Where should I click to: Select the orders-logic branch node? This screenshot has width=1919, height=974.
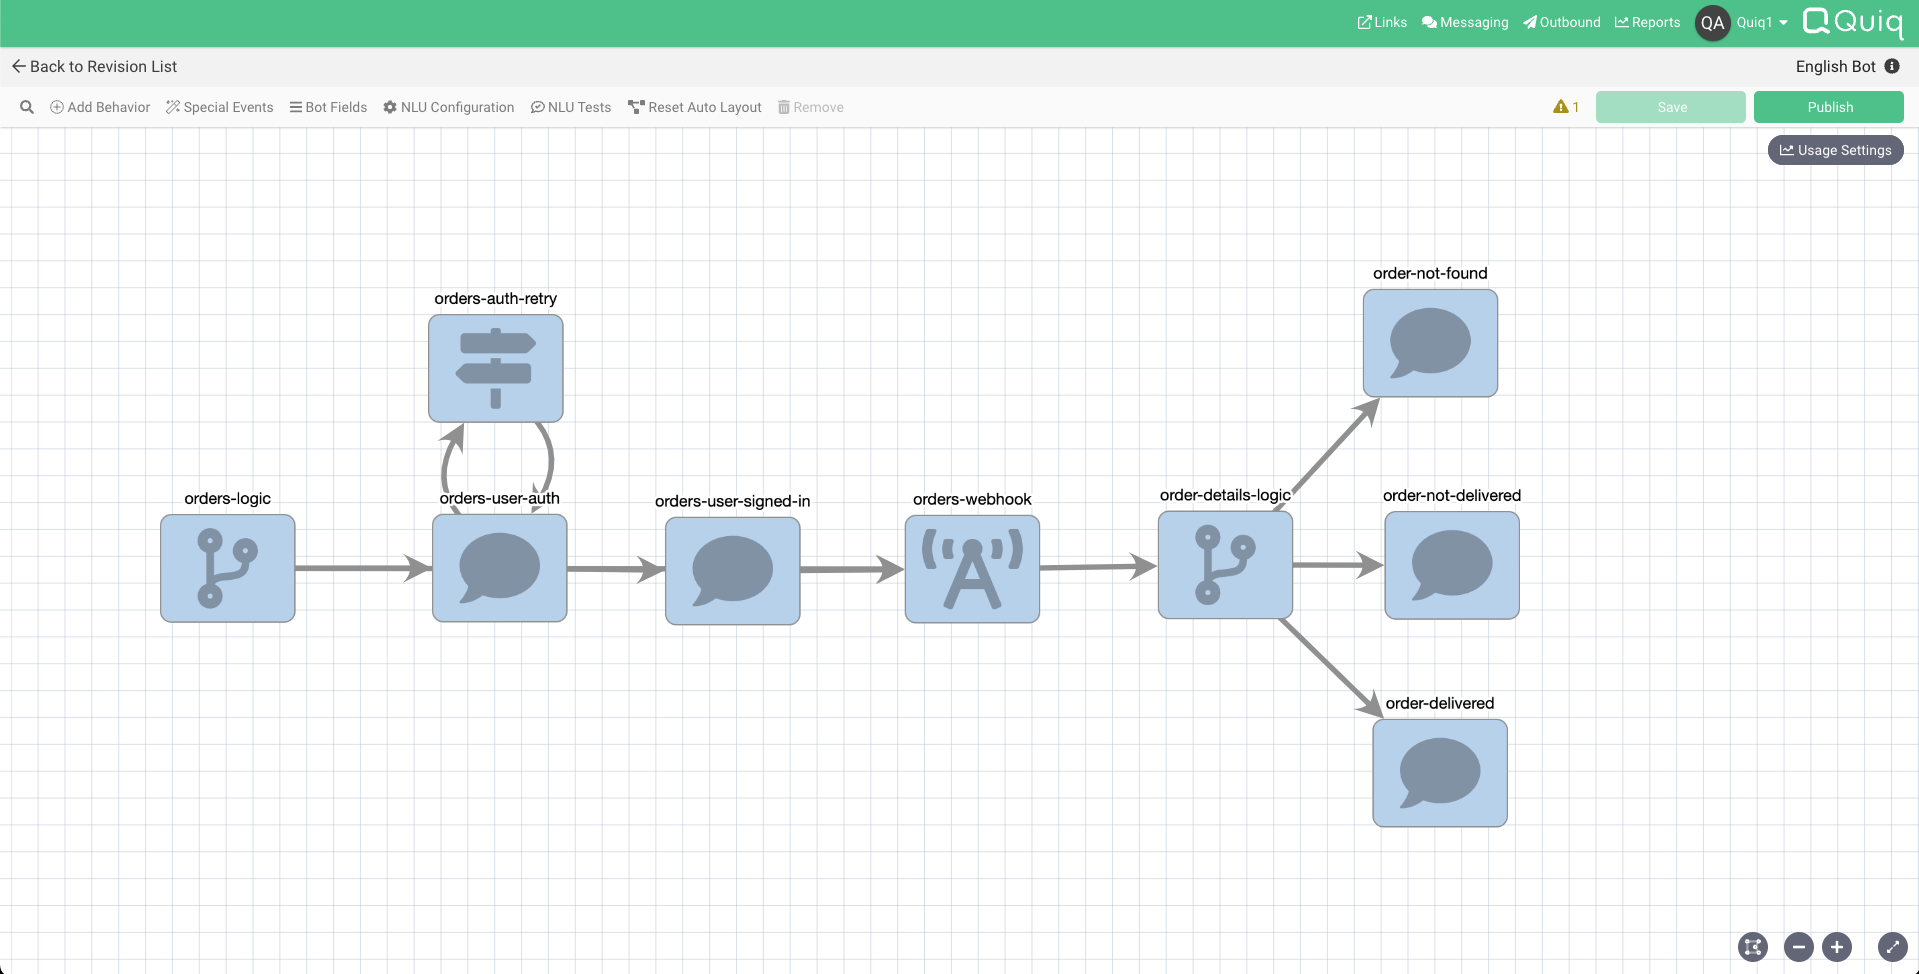point(228,568)
